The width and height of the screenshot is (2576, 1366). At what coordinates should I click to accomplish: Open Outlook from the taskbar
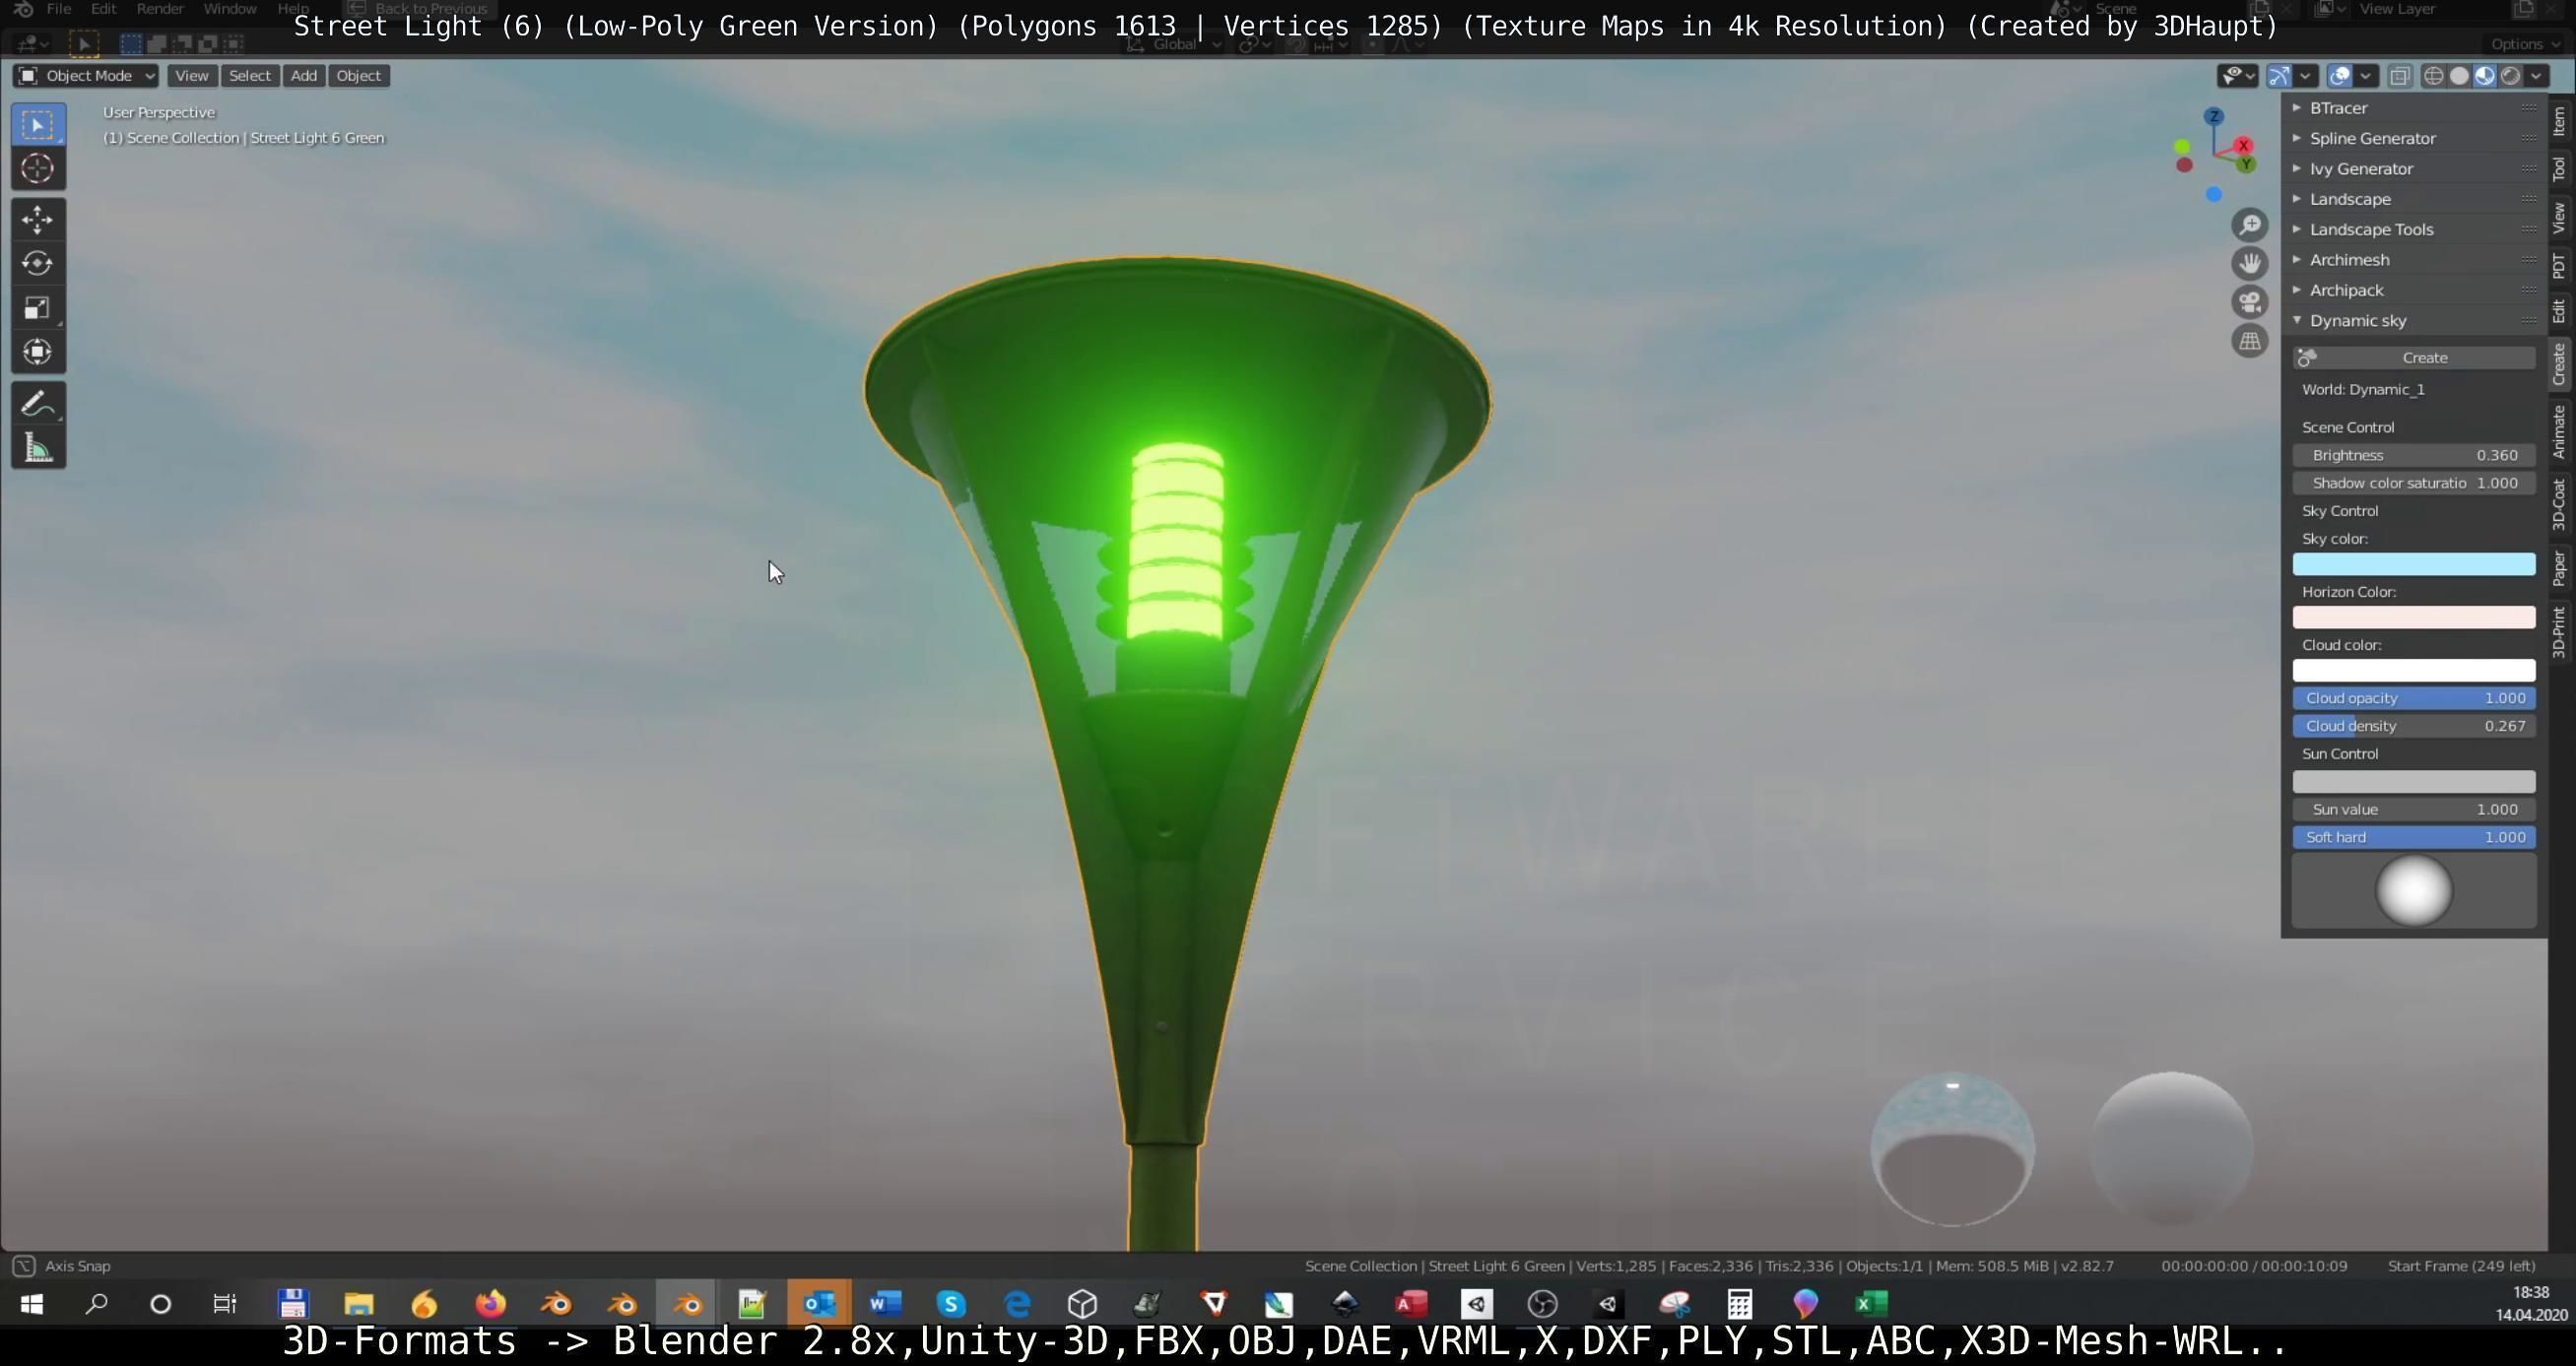click(819, 1304)
